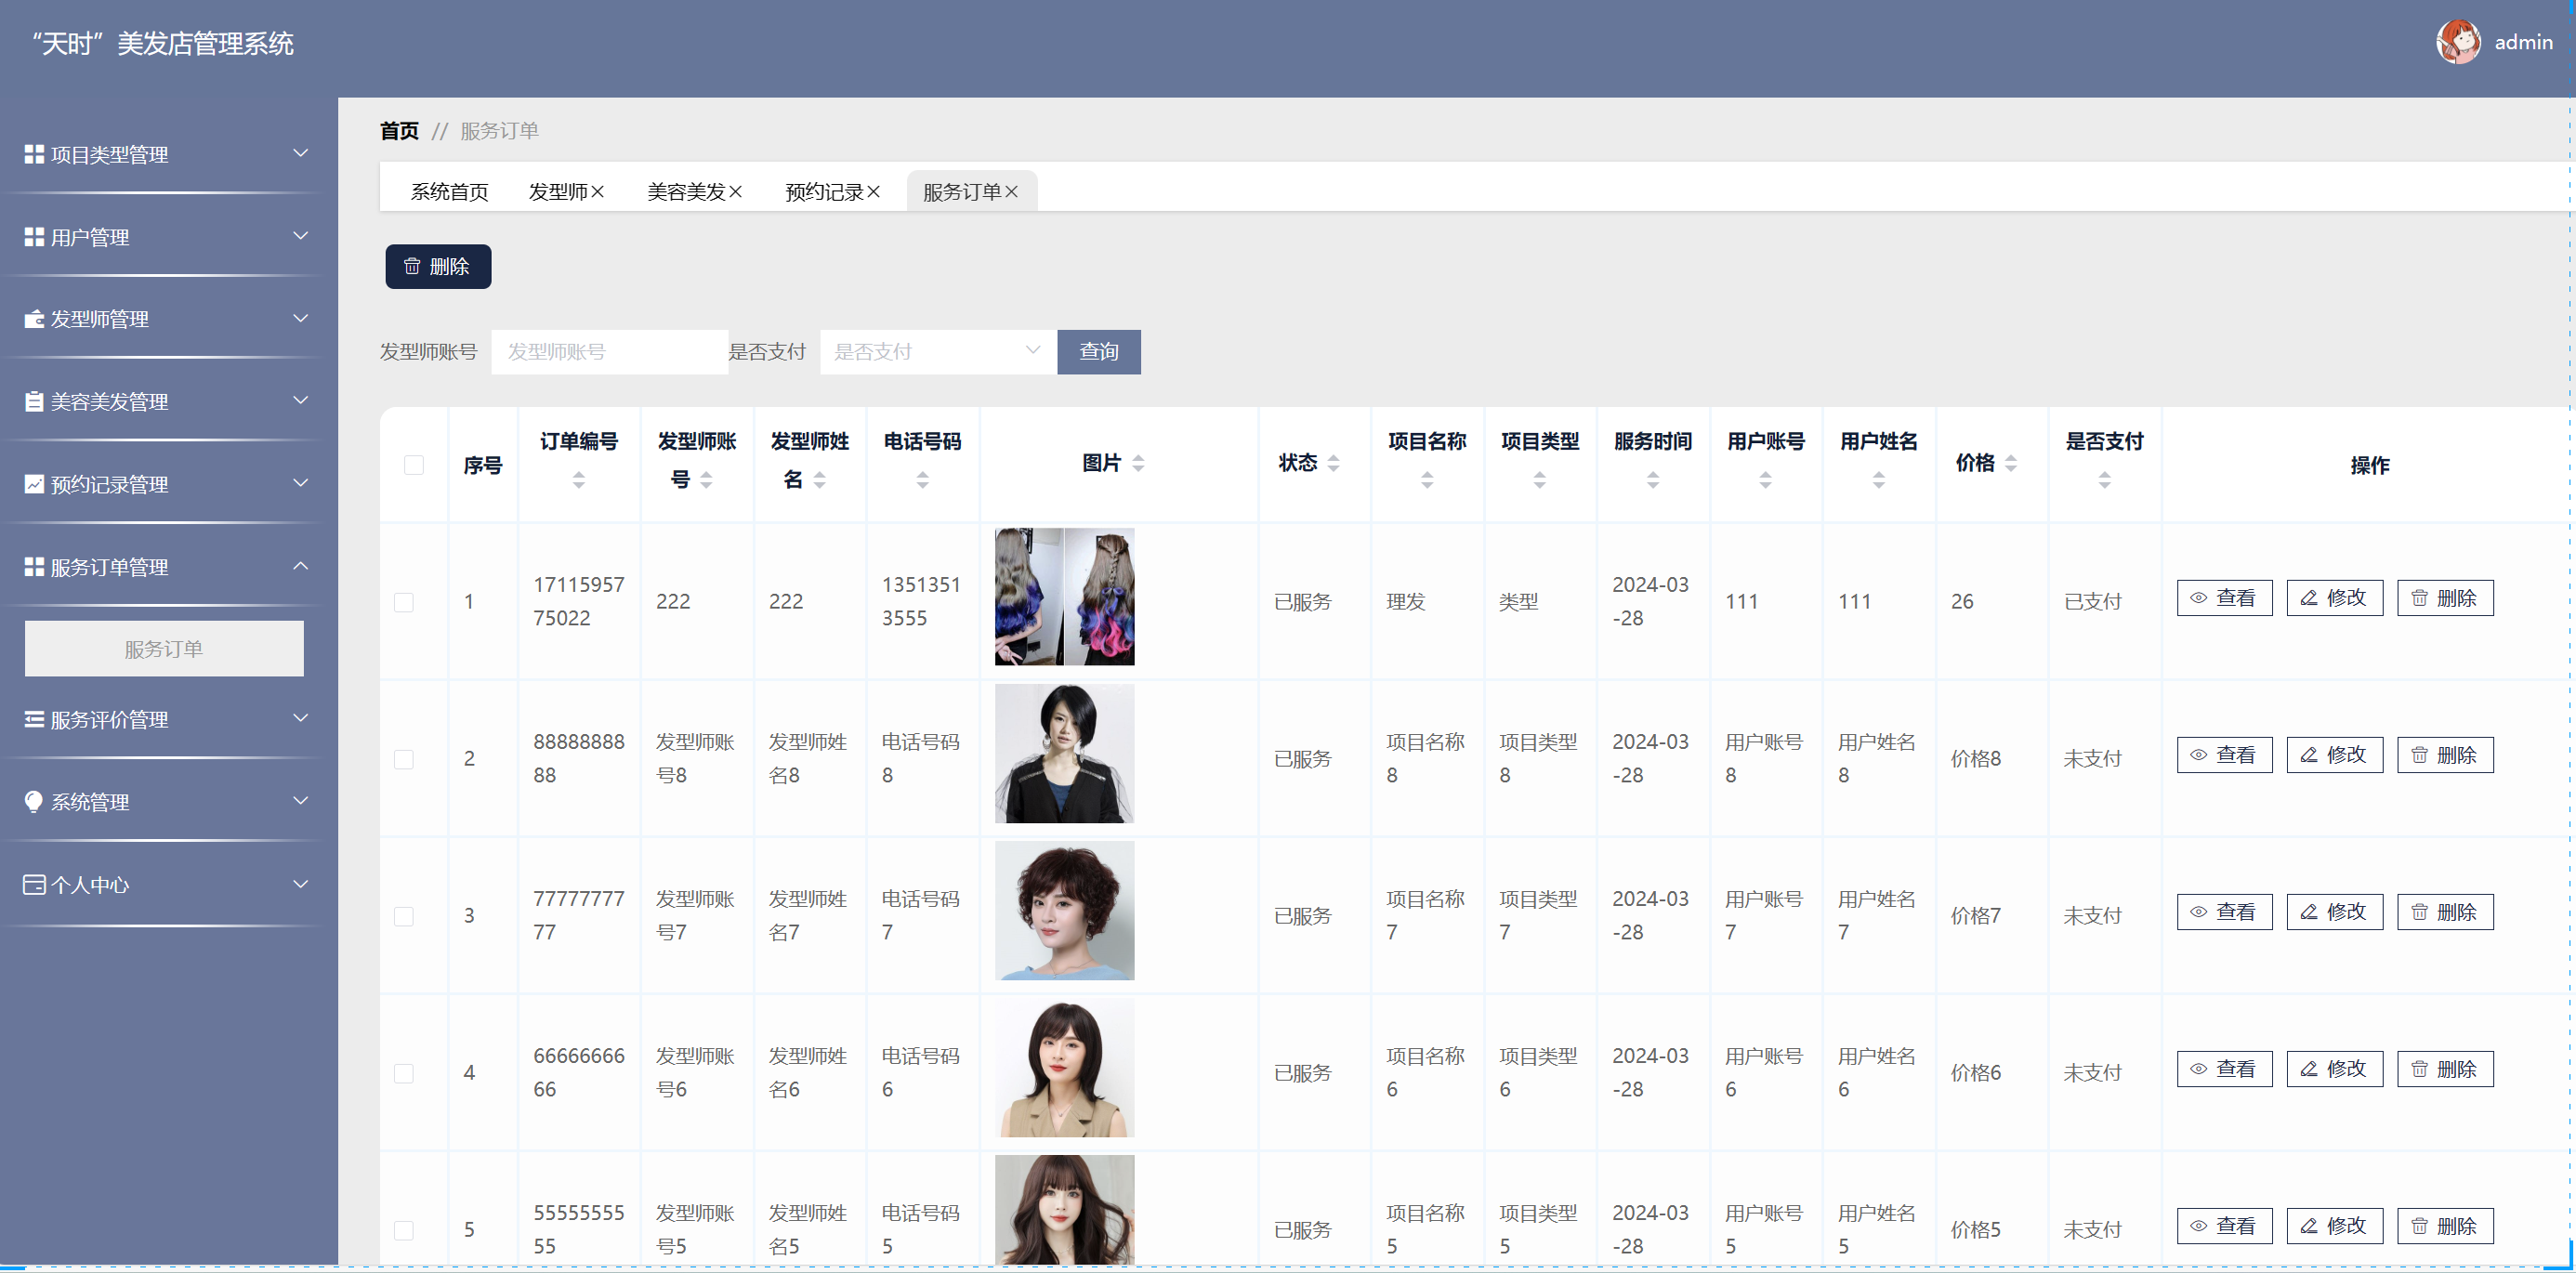Click the admin avatar icon
The image size is (2576, 1273).
point(2457,42)
